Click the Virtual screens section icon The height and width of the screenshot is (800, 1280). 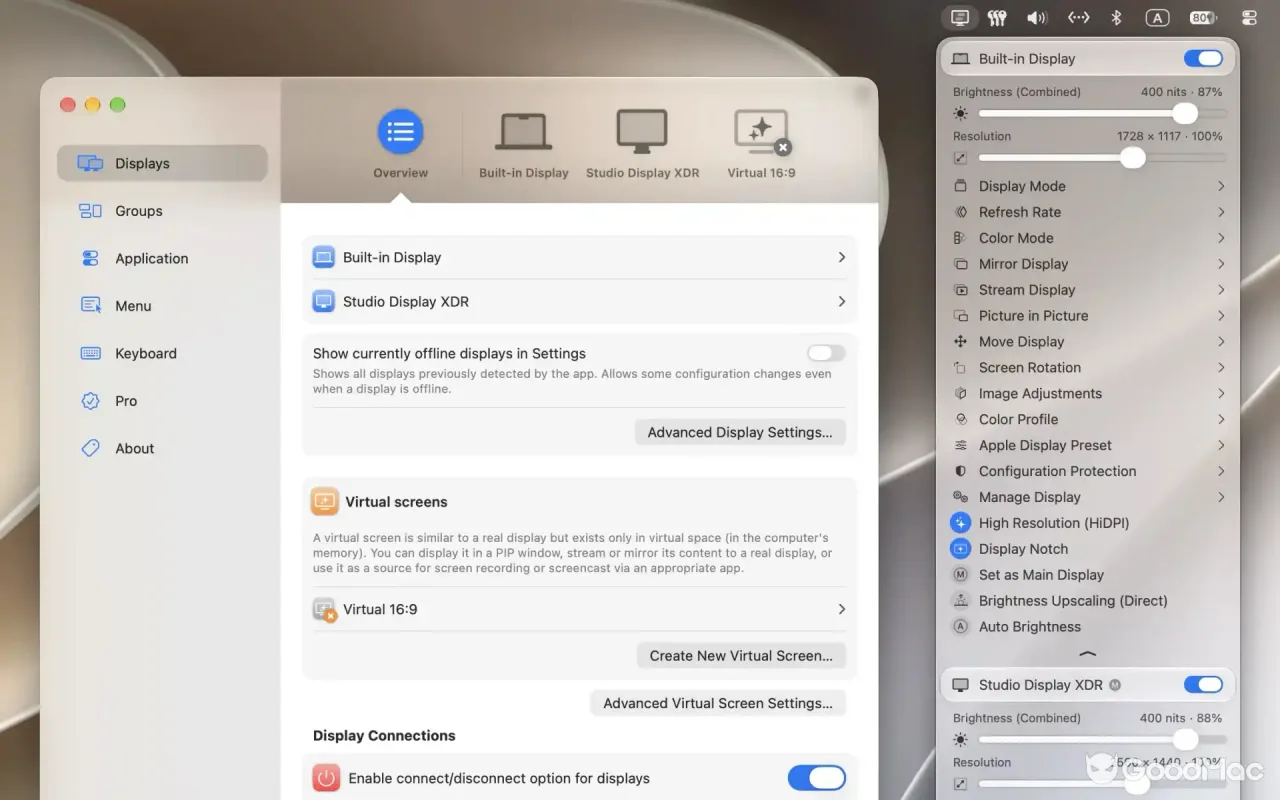[324, 501]
